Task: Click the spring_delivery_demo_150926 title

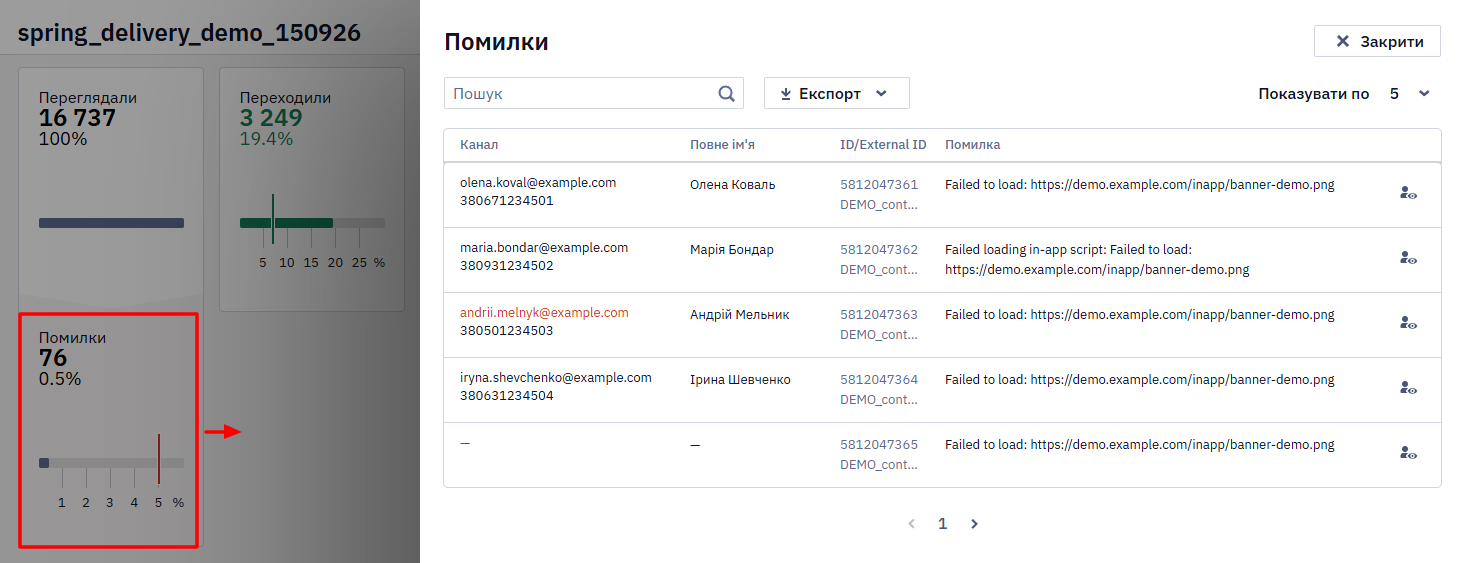Action: point(189,33)
